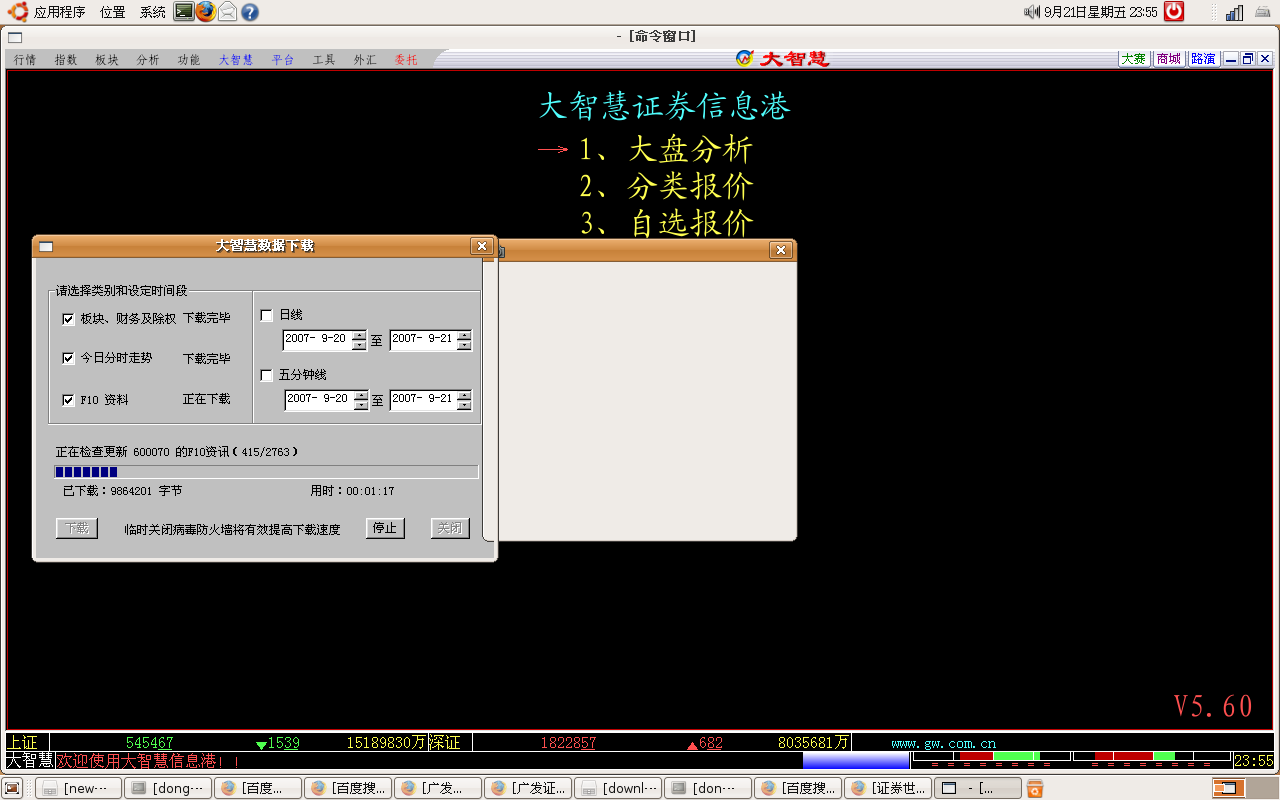Increase the 五分钟线 end date with up arrow
This screenshot has width=1280, height=800.
tap(463, 395)
